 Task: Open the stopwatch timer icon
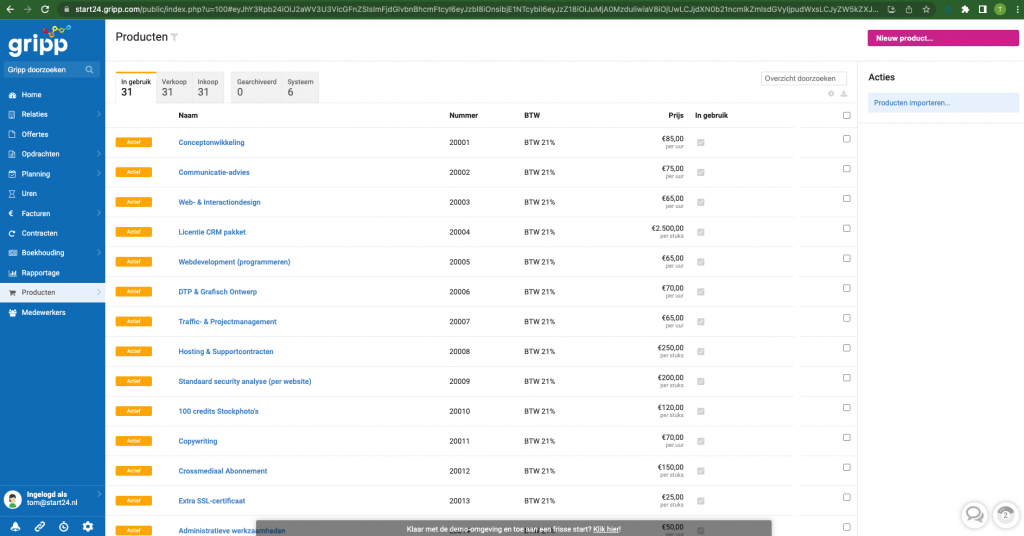[x=64, y=526]
